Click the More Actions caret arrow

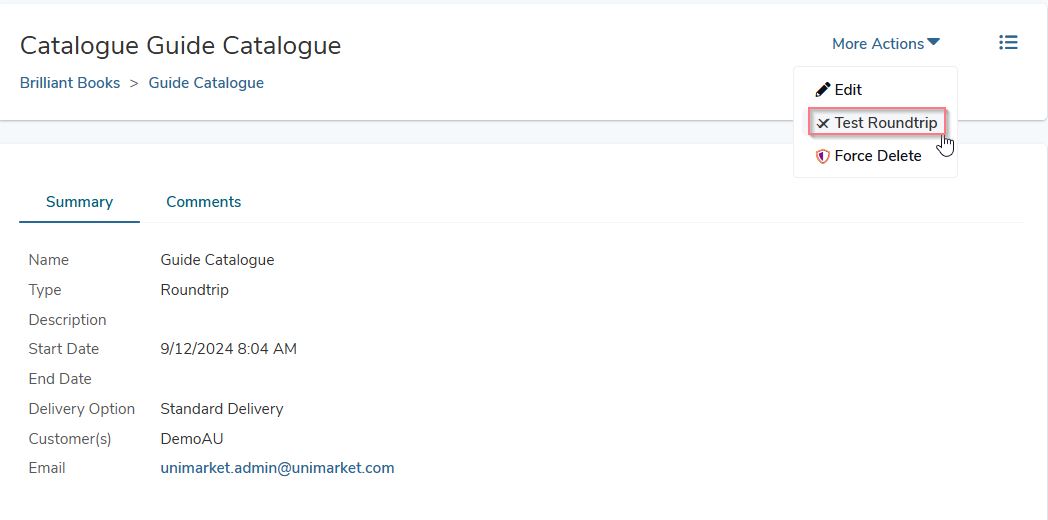tap(934, 42)
